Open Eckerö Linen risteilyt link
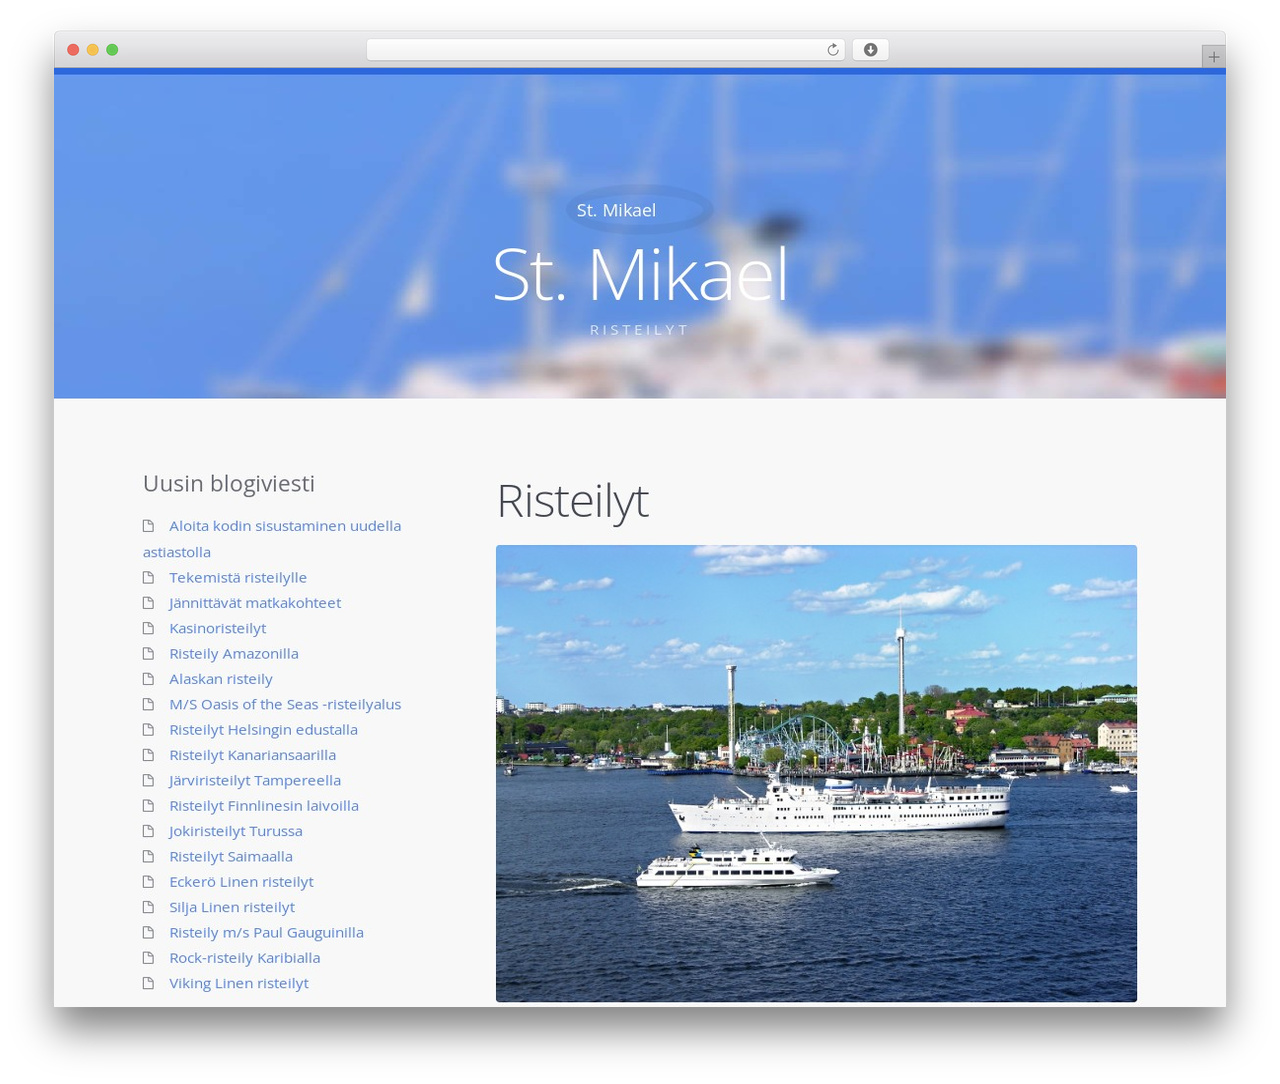This screenshot has height=1084, width=1280. point(241,881)
